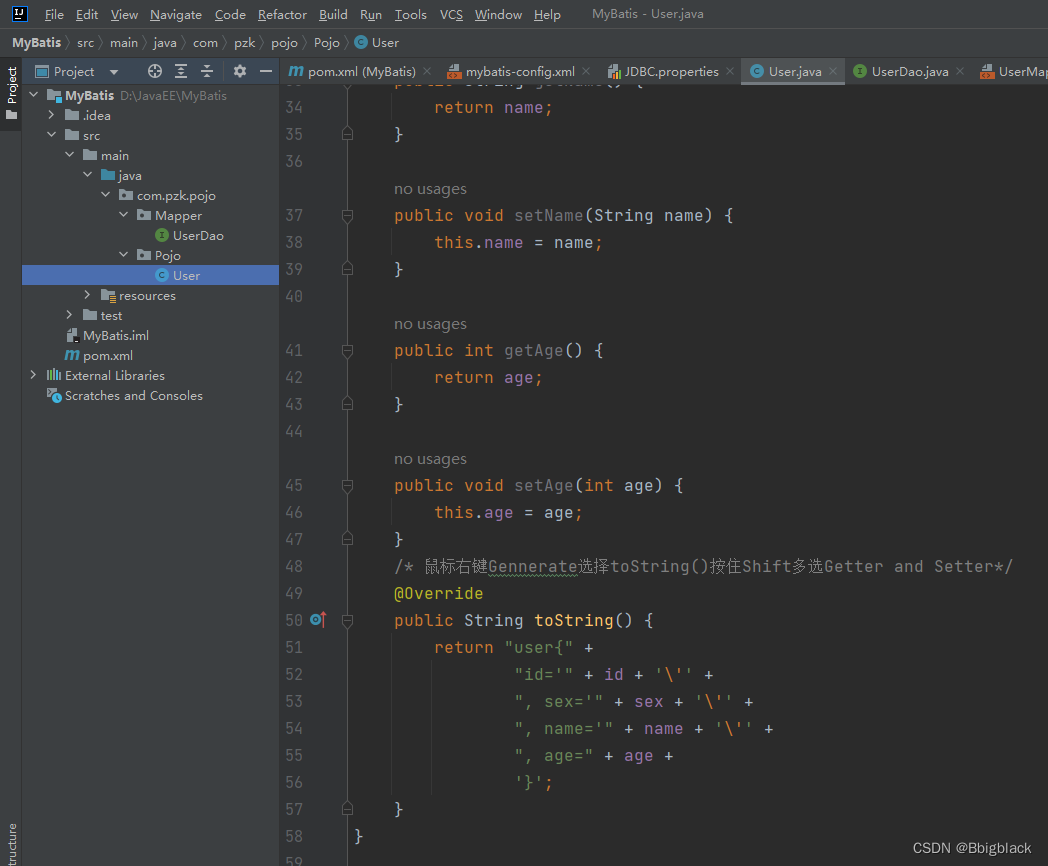This screenshot has height=866, width=1048.
Task: Click the Expand All icon in Project toolbar
Action: 180,71
